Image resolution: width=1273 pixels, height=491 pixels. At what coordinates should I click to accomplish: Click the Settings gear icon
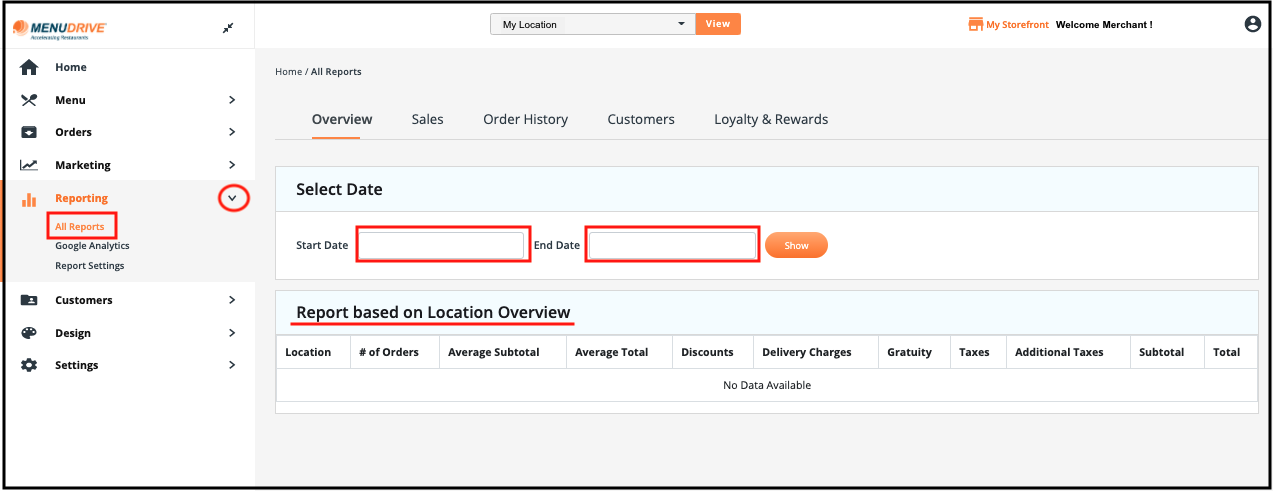tap(29, 365)
